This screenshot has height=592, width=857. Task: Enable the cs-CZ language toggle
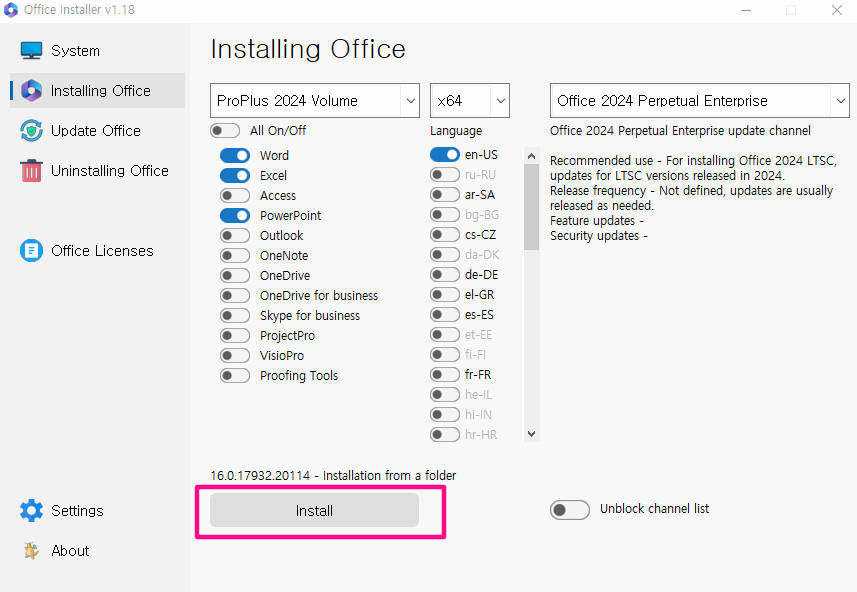445,235
